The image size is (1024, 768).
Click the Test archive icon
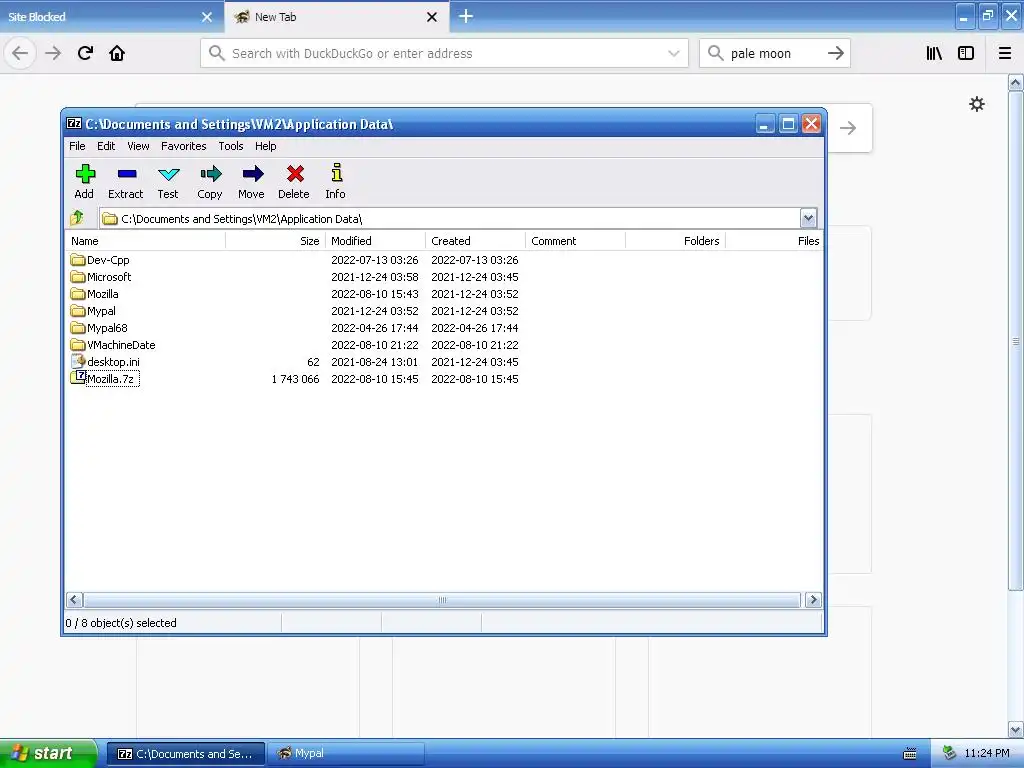coord(168,174)
